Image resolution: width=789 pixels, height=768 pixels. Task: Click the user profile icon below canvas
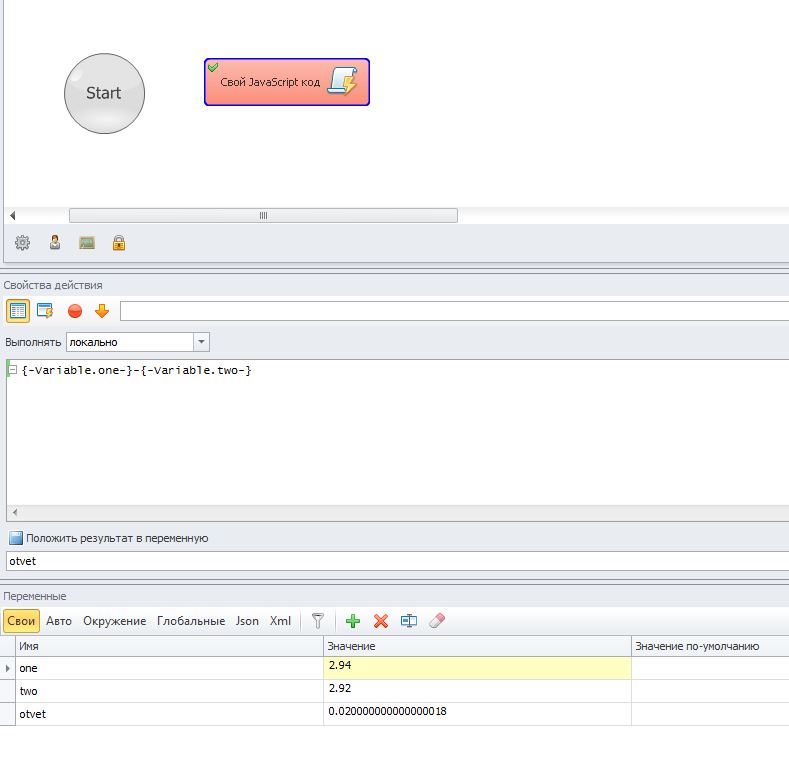[55, 243]
